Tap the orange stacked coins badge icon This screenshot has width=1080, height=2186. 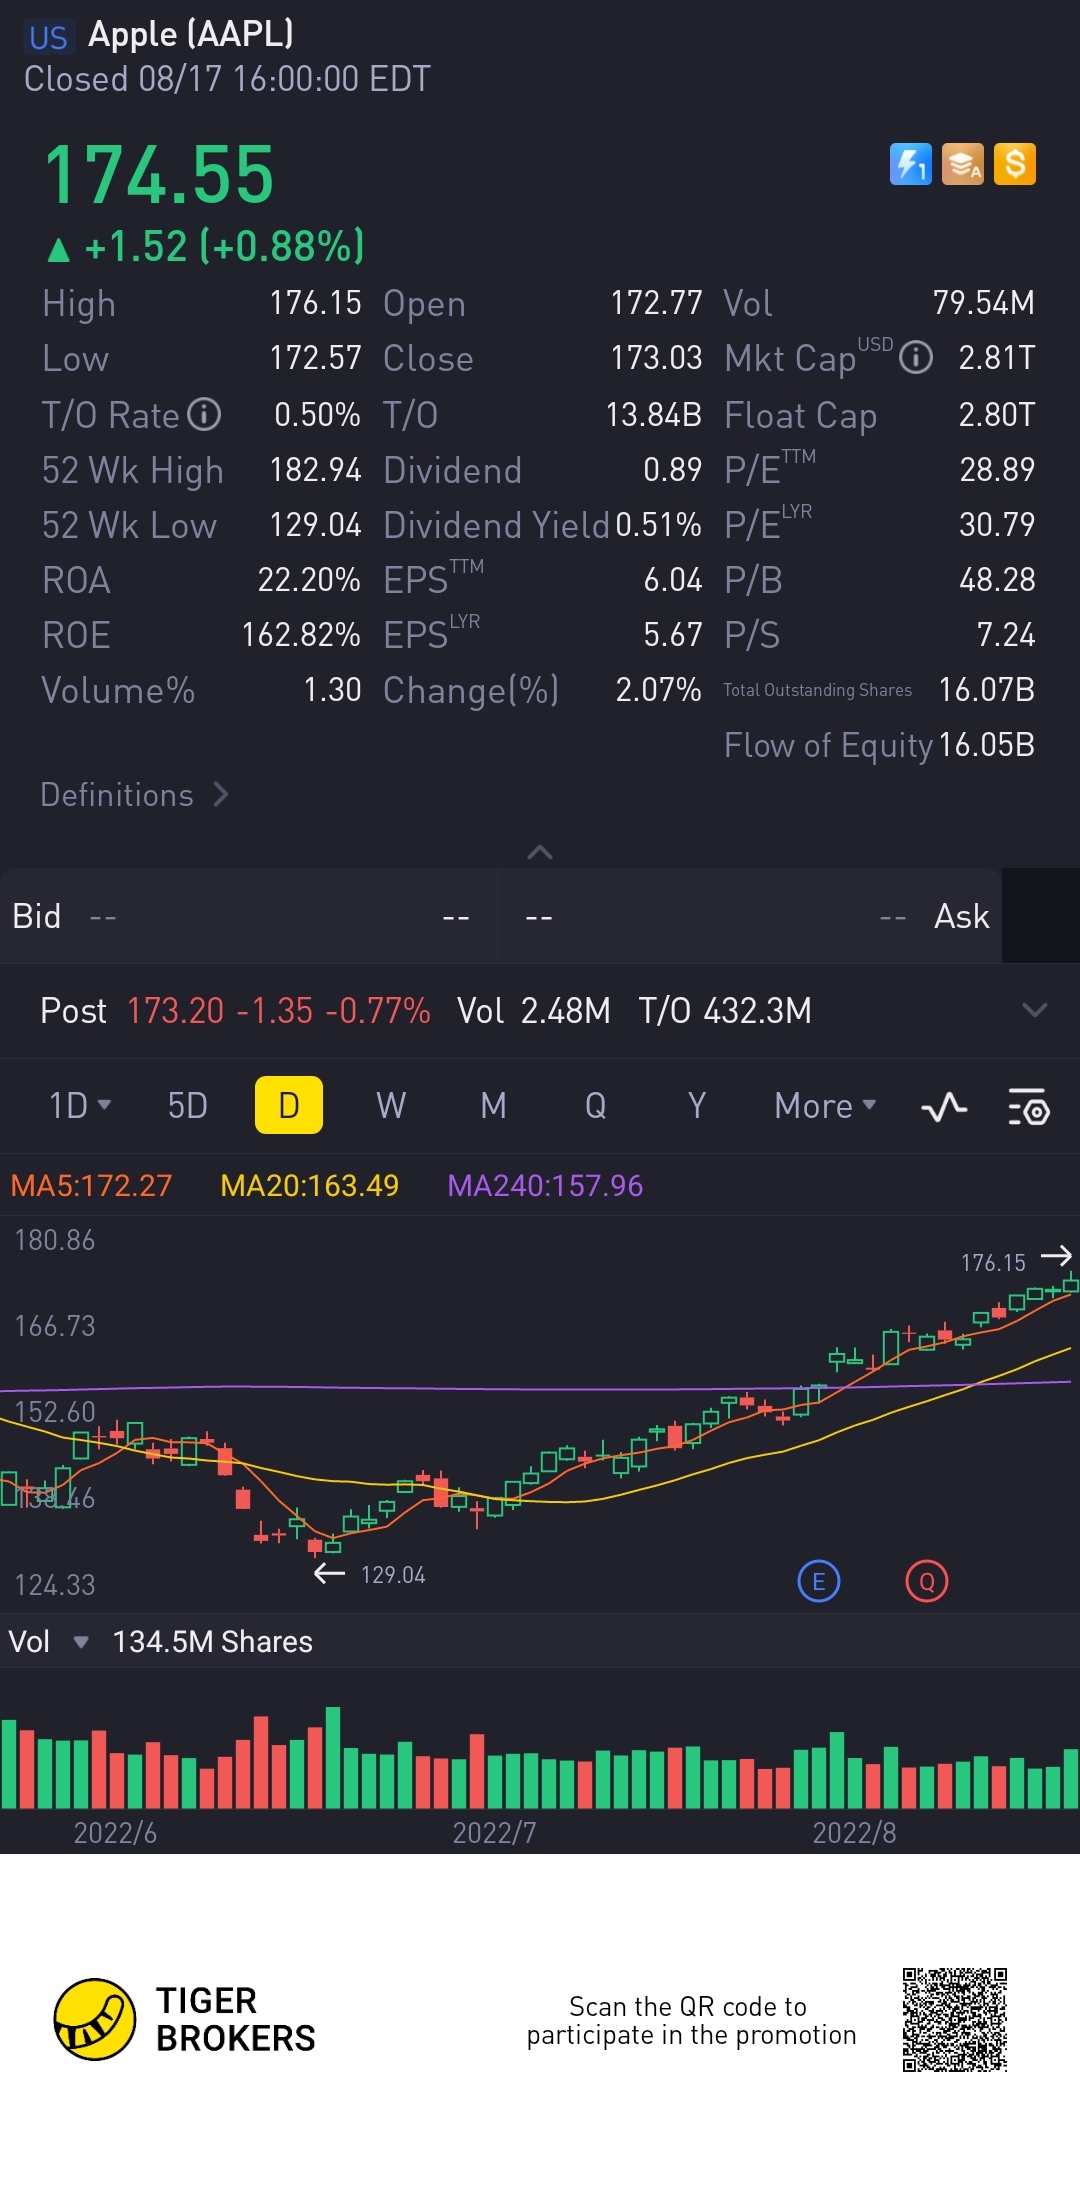pyautogui.click(x=962, y=164)
